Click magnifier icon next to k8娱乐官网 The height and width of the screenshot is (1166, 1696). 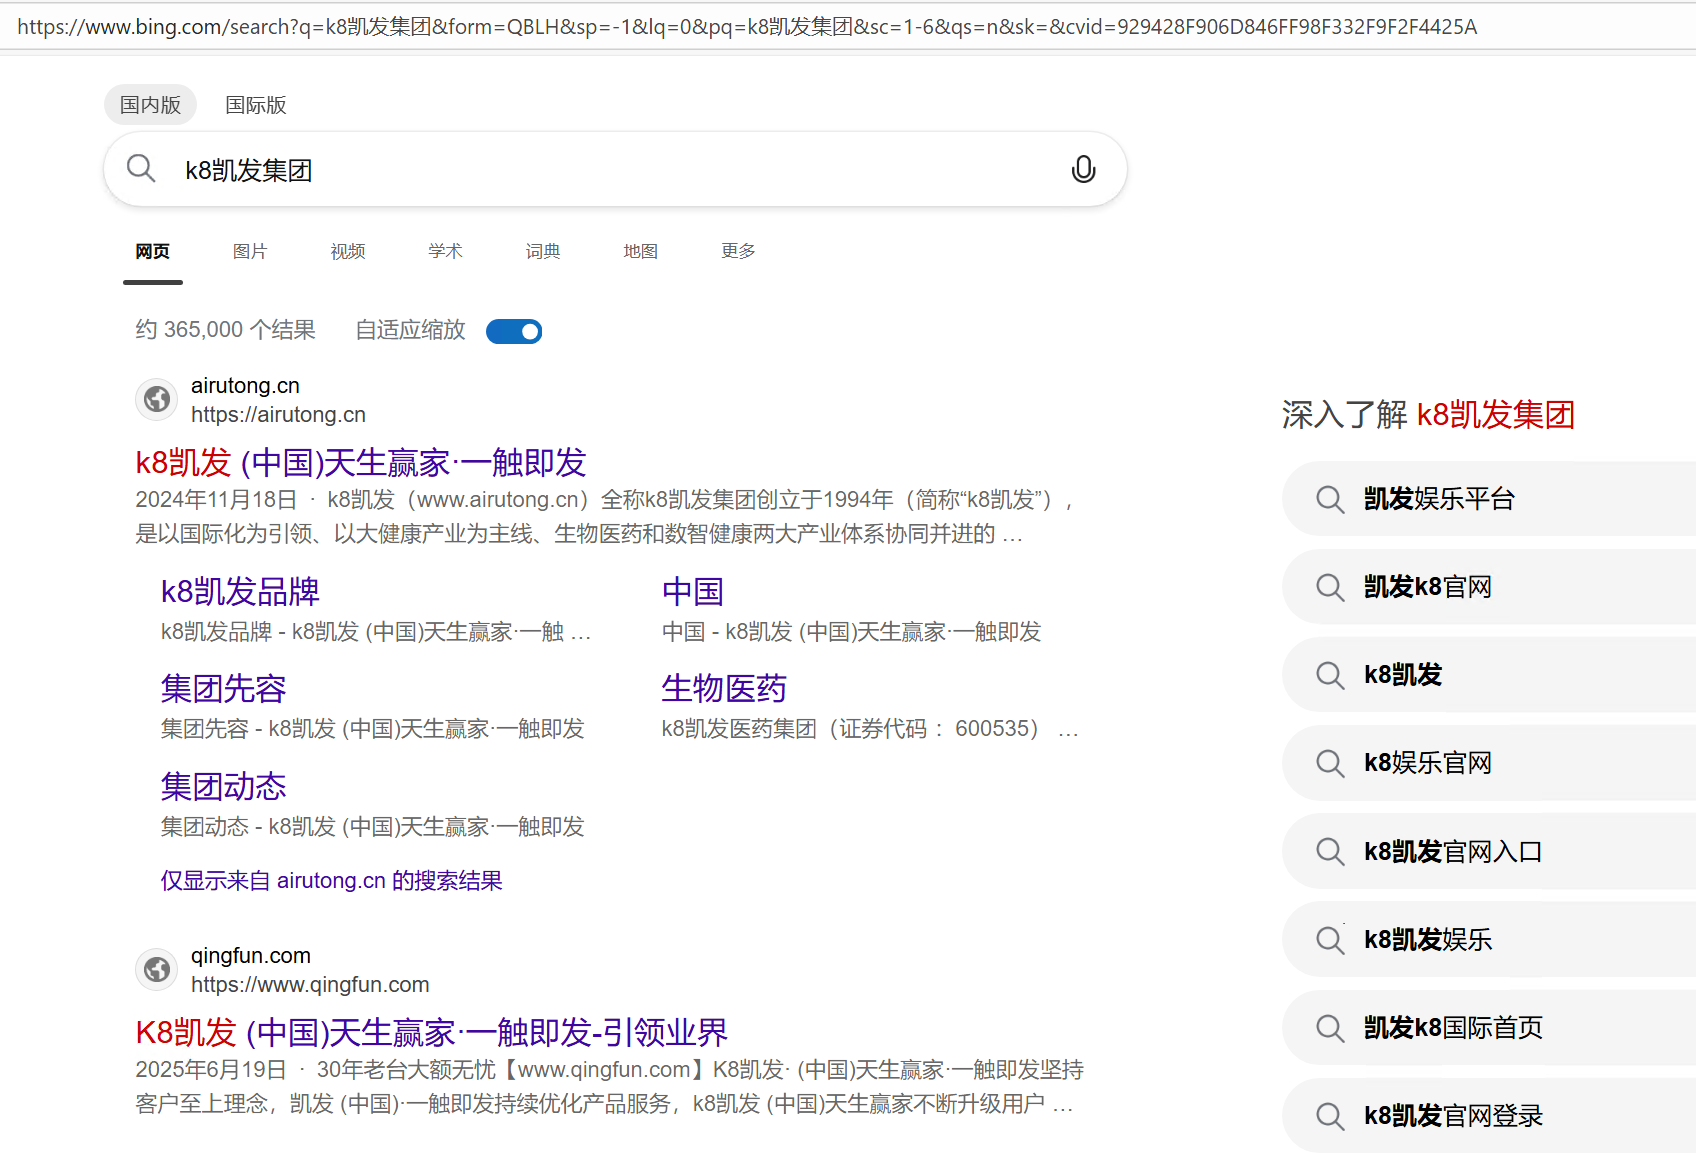[x=1330, y=763]
